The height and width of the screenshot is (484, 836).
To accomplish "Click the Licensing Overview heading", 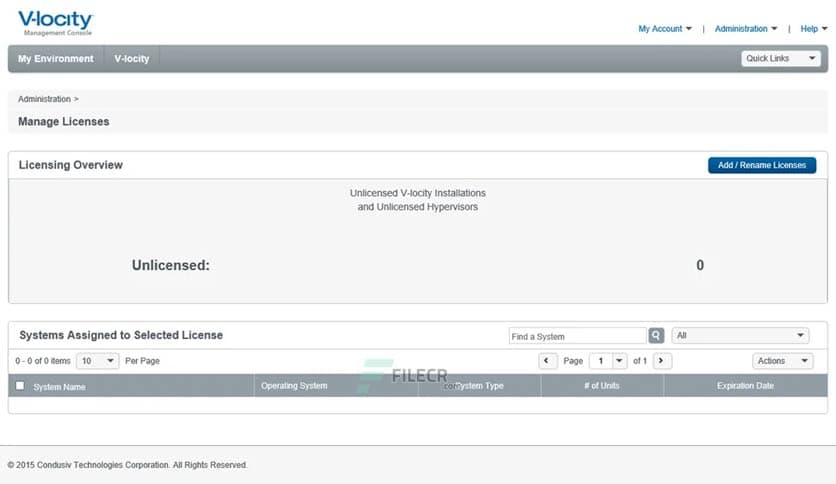I will (70, 165).
